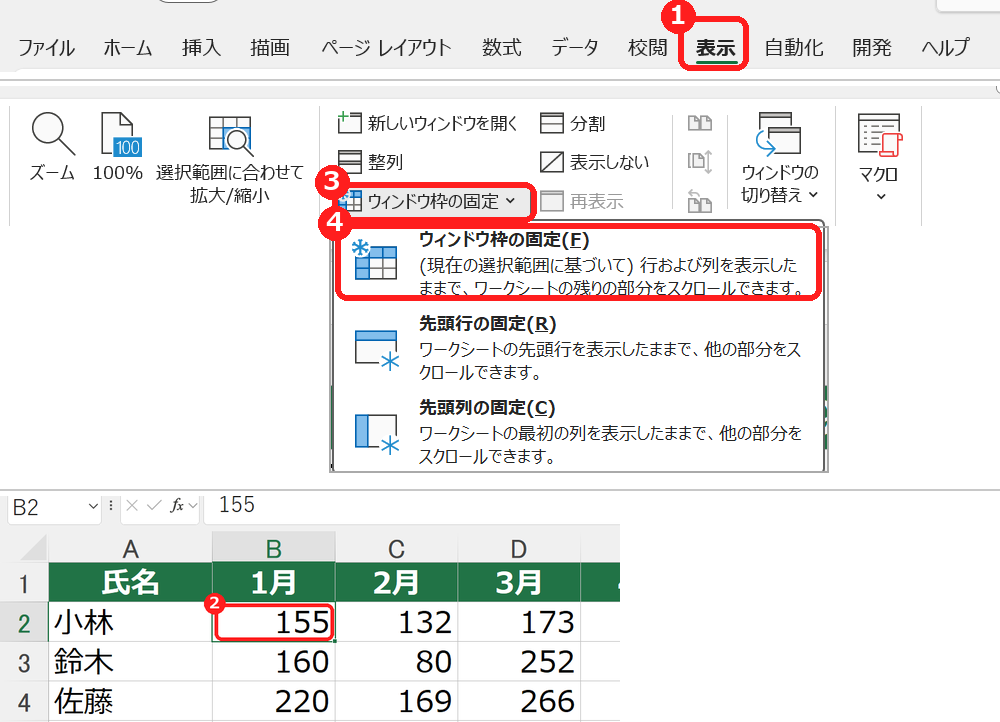This screenshot has height=722, width=1000.
Task: Click 表示しない to hide window
Action: [594, 162]
